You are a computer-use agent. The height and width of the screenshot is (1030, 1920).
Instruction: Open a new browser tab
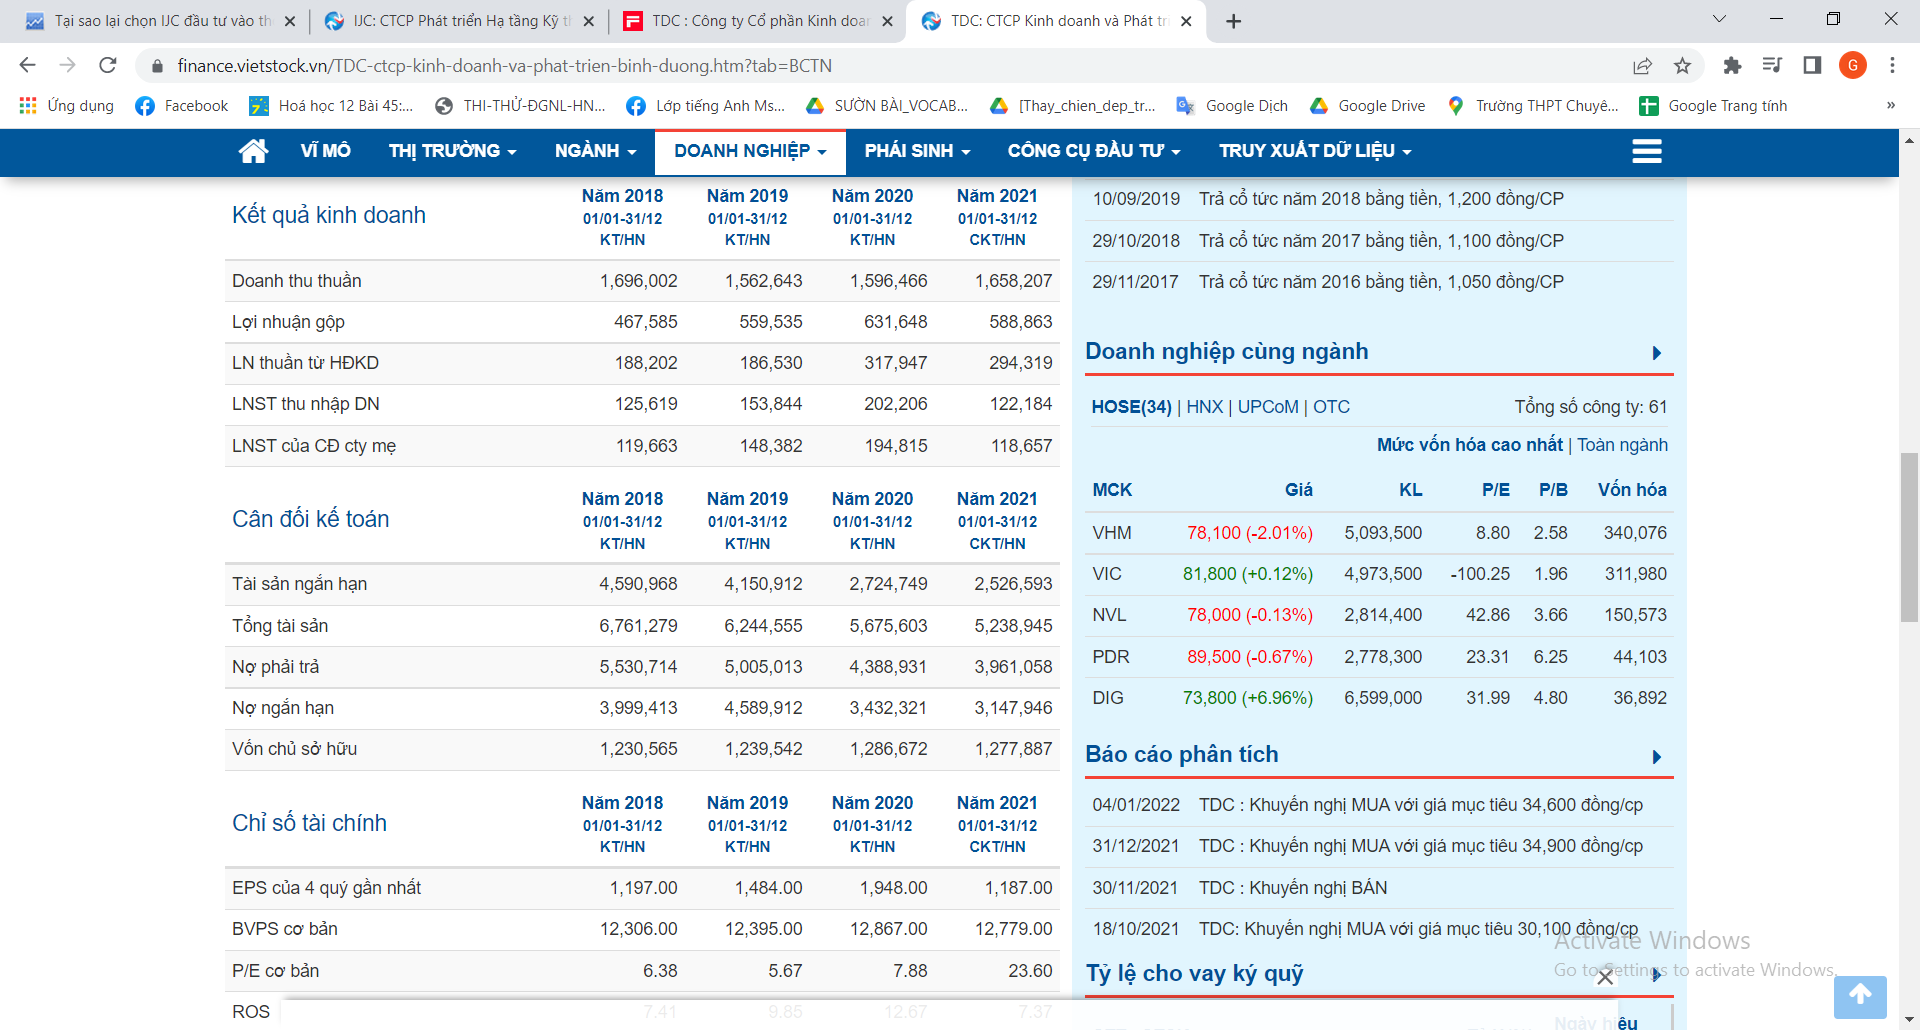[x=1234, y=21]
